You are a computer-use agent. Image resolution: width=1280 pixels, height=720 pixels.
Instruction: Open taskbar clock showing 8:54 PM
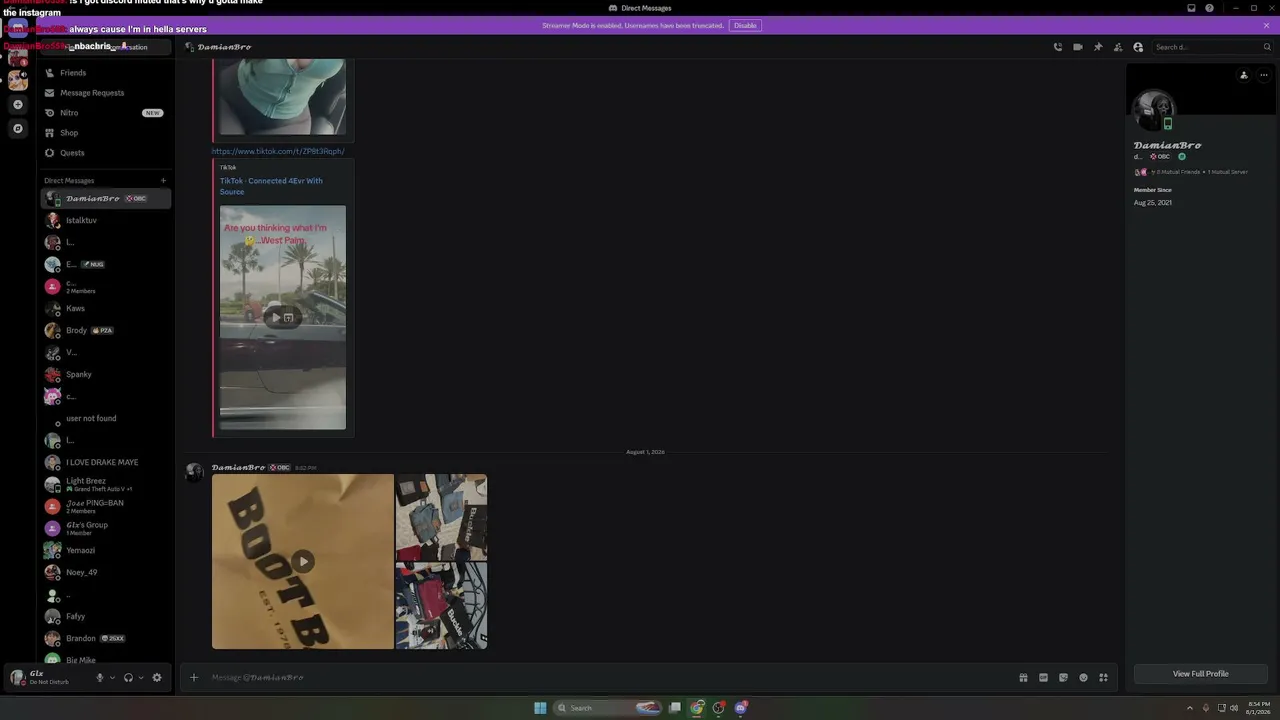(x=1257, y=708)
